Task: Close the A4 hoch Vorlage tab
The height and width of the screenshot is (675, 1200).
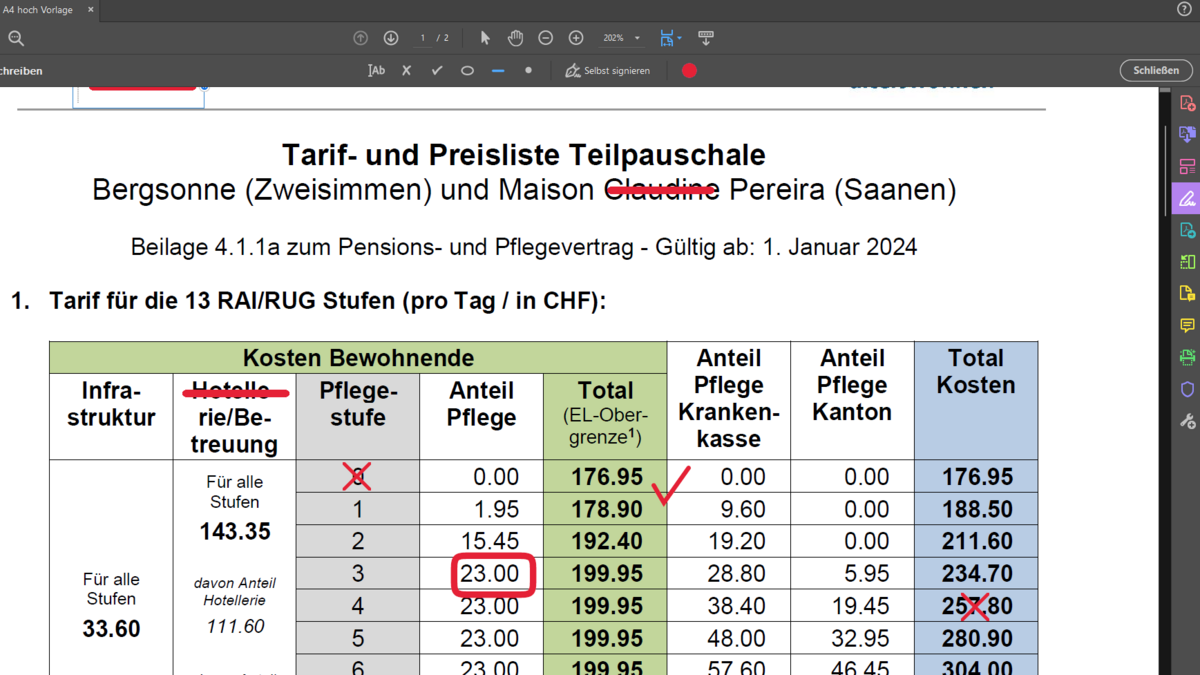Action: coord(90,9)
